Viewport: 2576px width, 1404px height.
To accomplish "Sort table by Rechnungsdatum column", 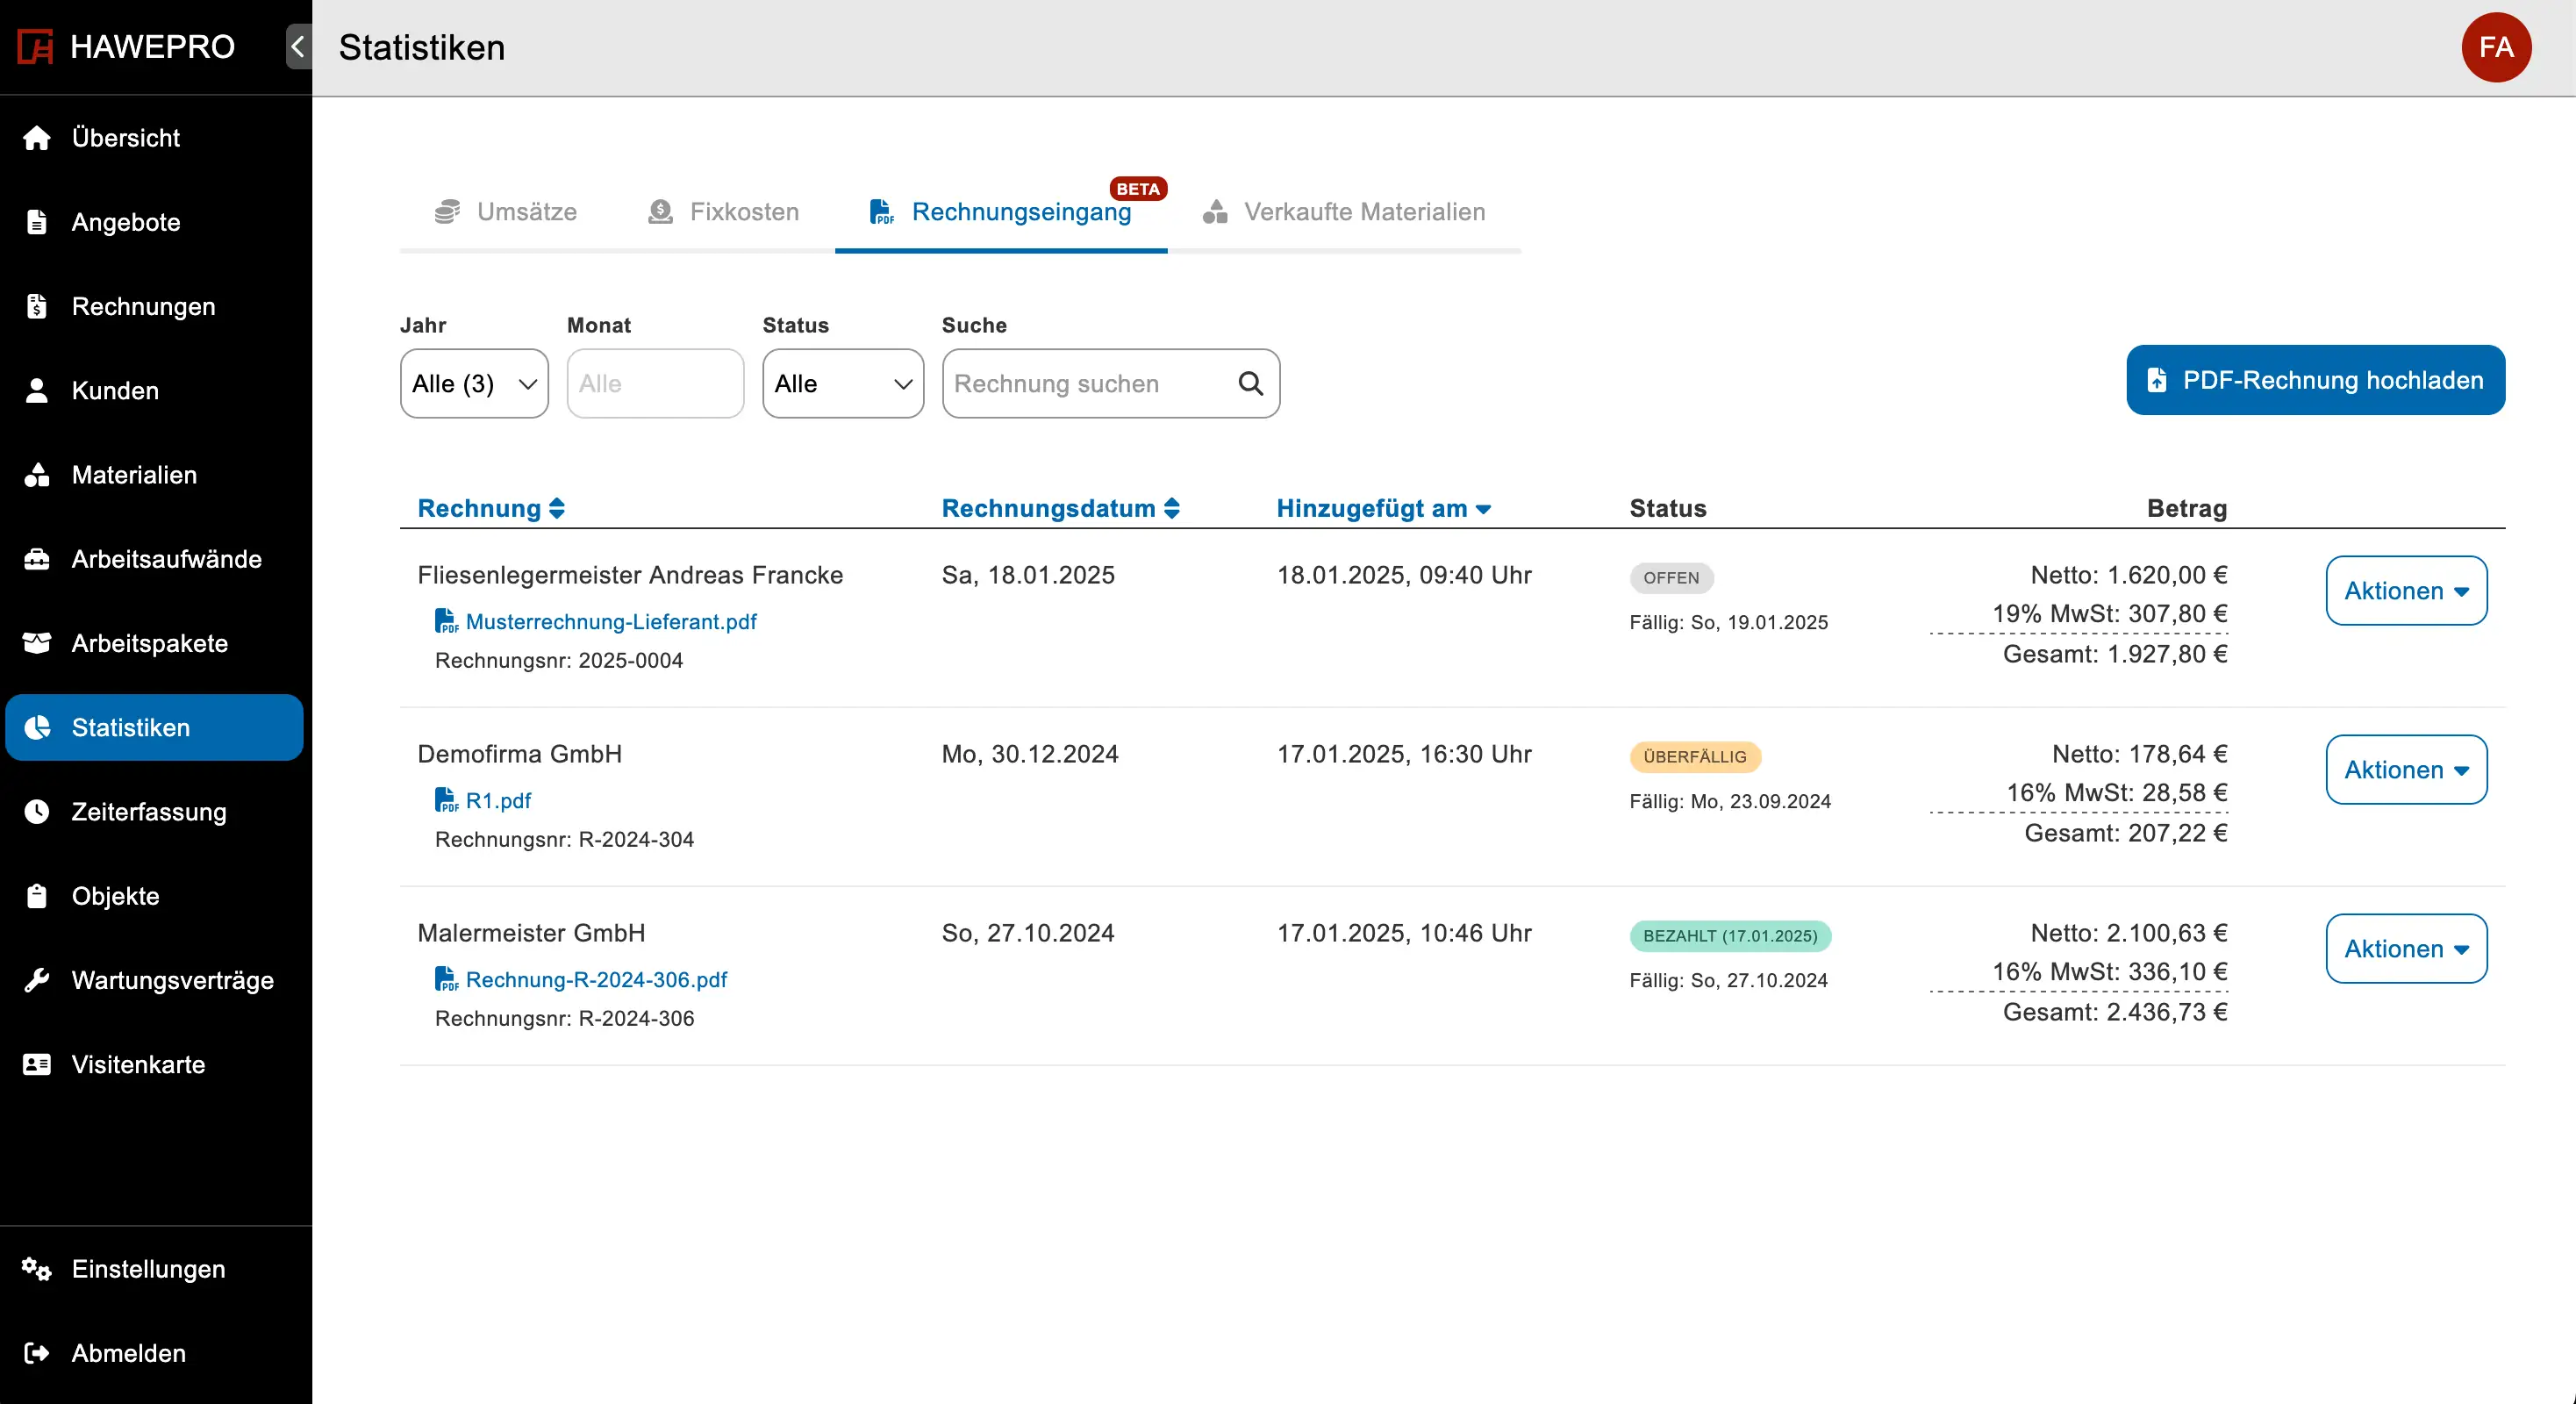I will 1060,508.
